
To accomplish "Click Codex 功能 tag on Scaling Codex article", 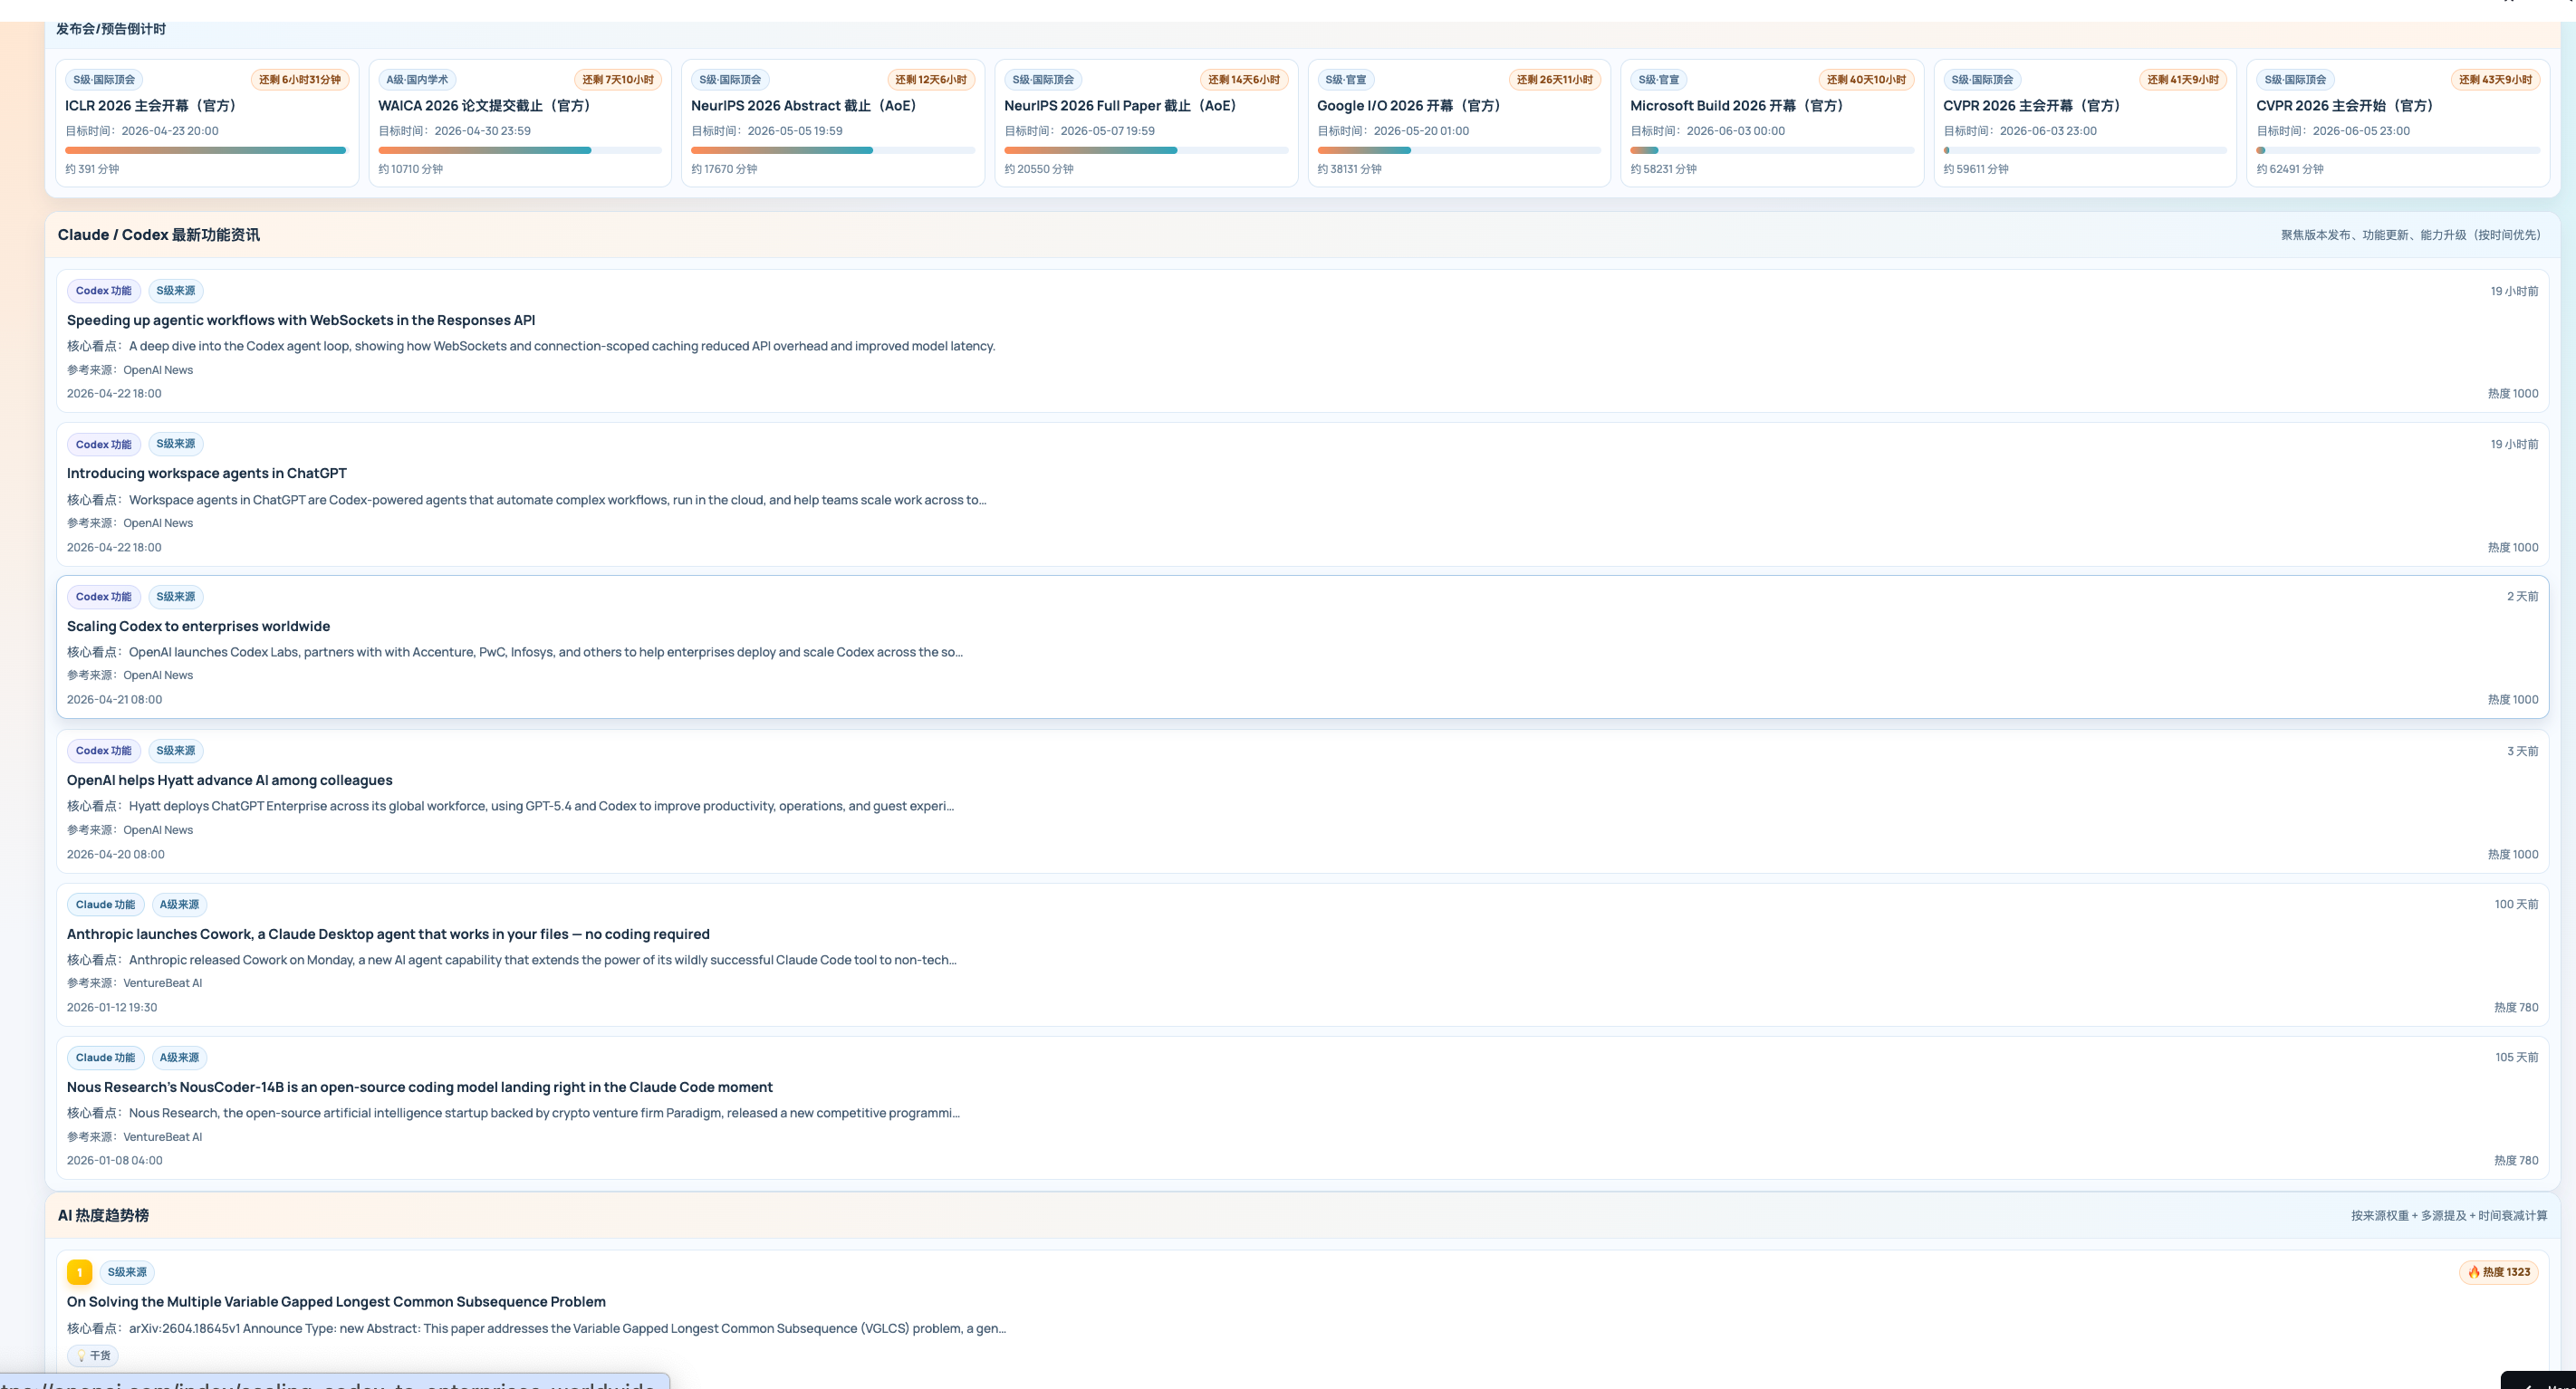I will coord(104,597).
